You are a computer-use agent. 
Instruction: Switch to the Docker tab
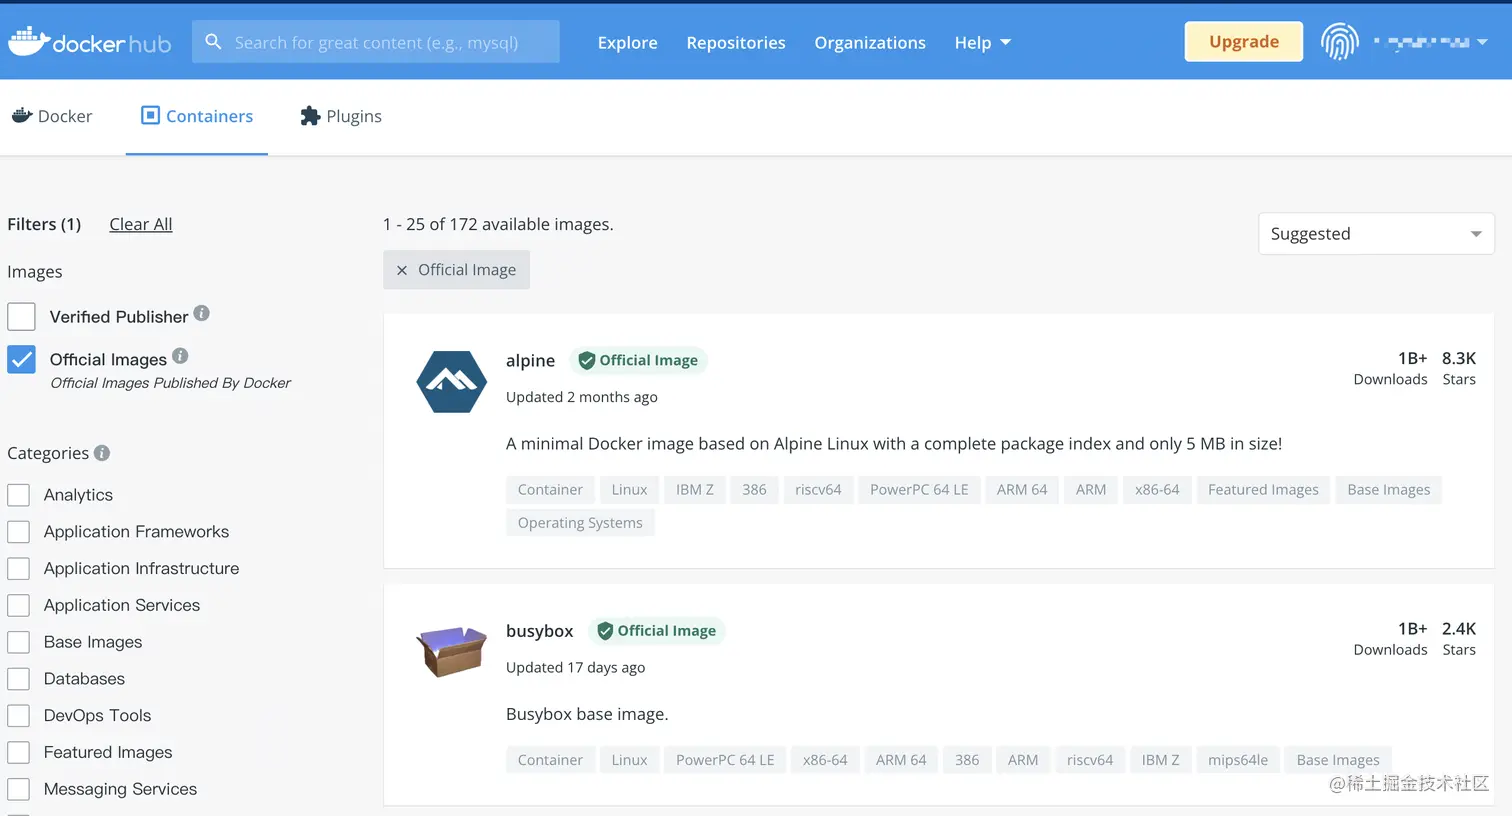pos(52,116)
